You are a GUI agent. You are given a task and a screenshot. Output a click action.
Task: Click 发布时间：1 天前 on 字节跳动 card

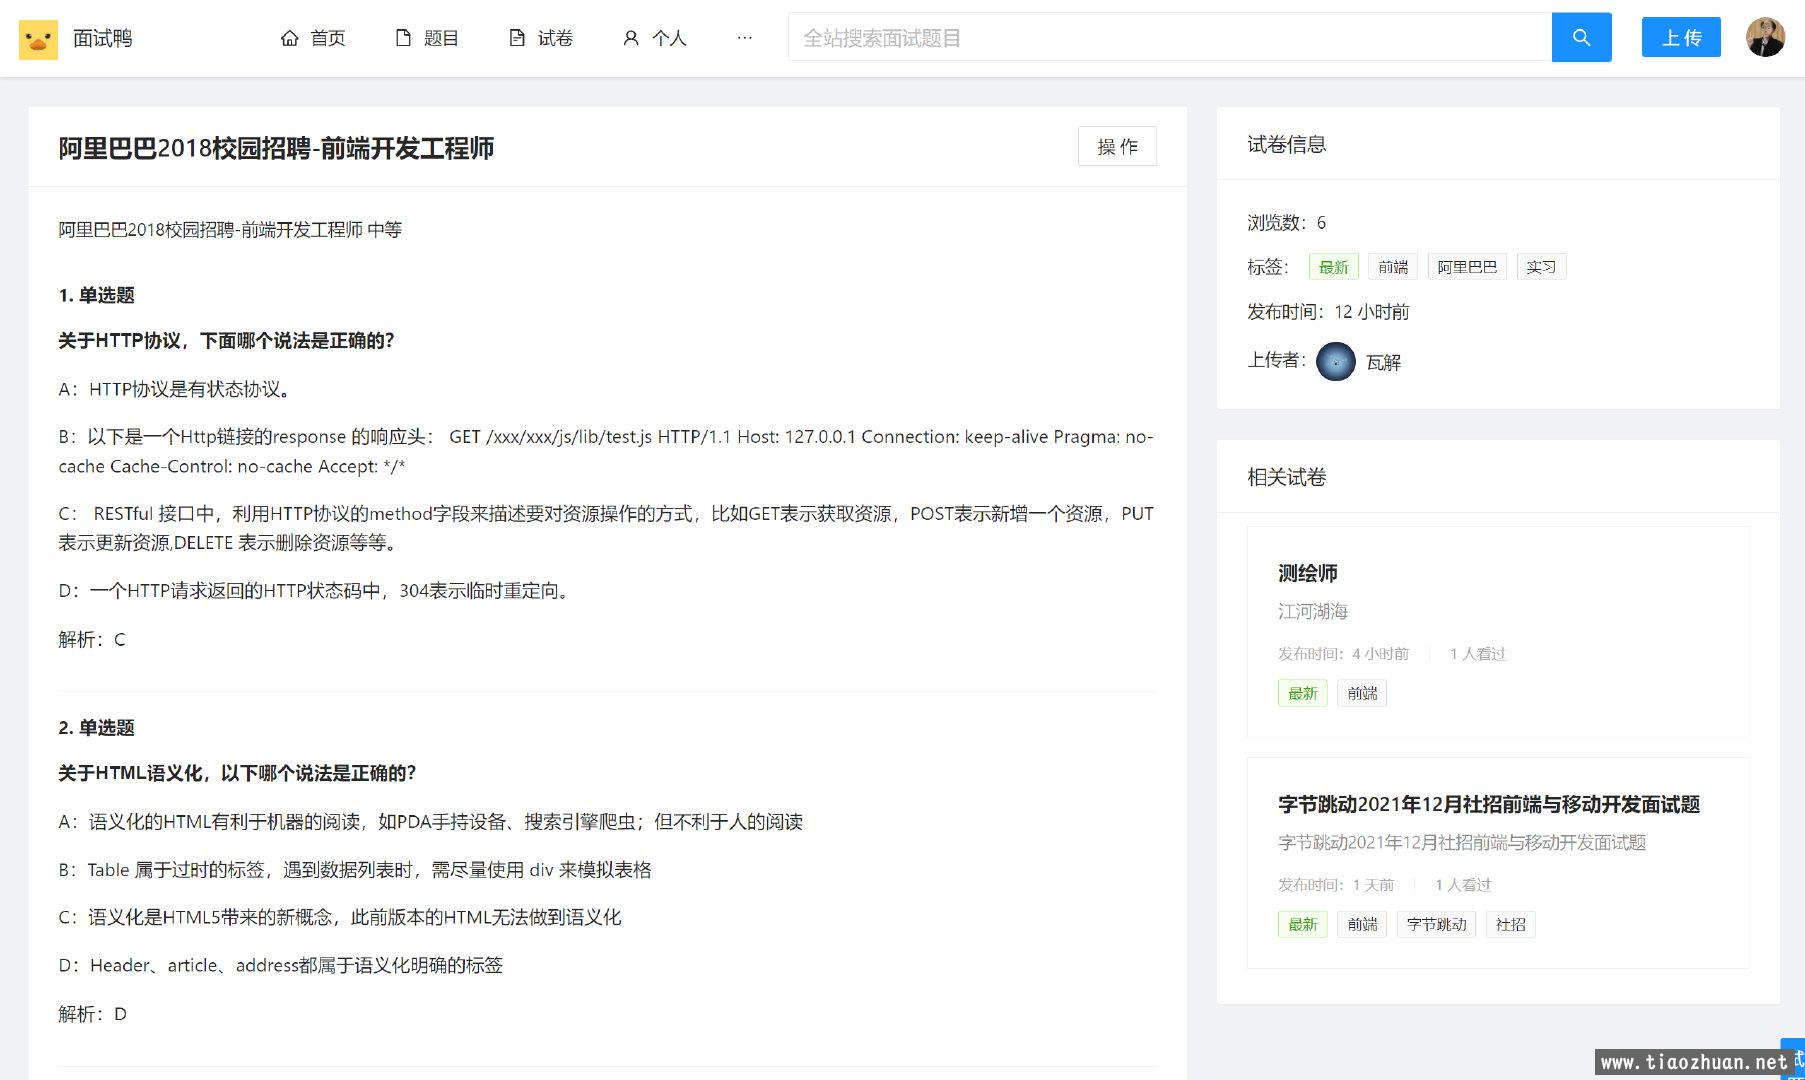pyautogui.click(x=1336, y=885)
